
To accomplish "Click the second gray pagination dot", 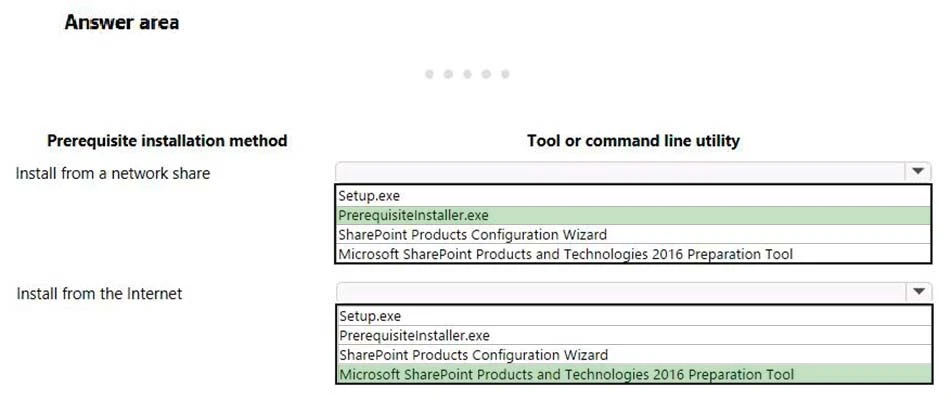I will [x=448, y=74].
